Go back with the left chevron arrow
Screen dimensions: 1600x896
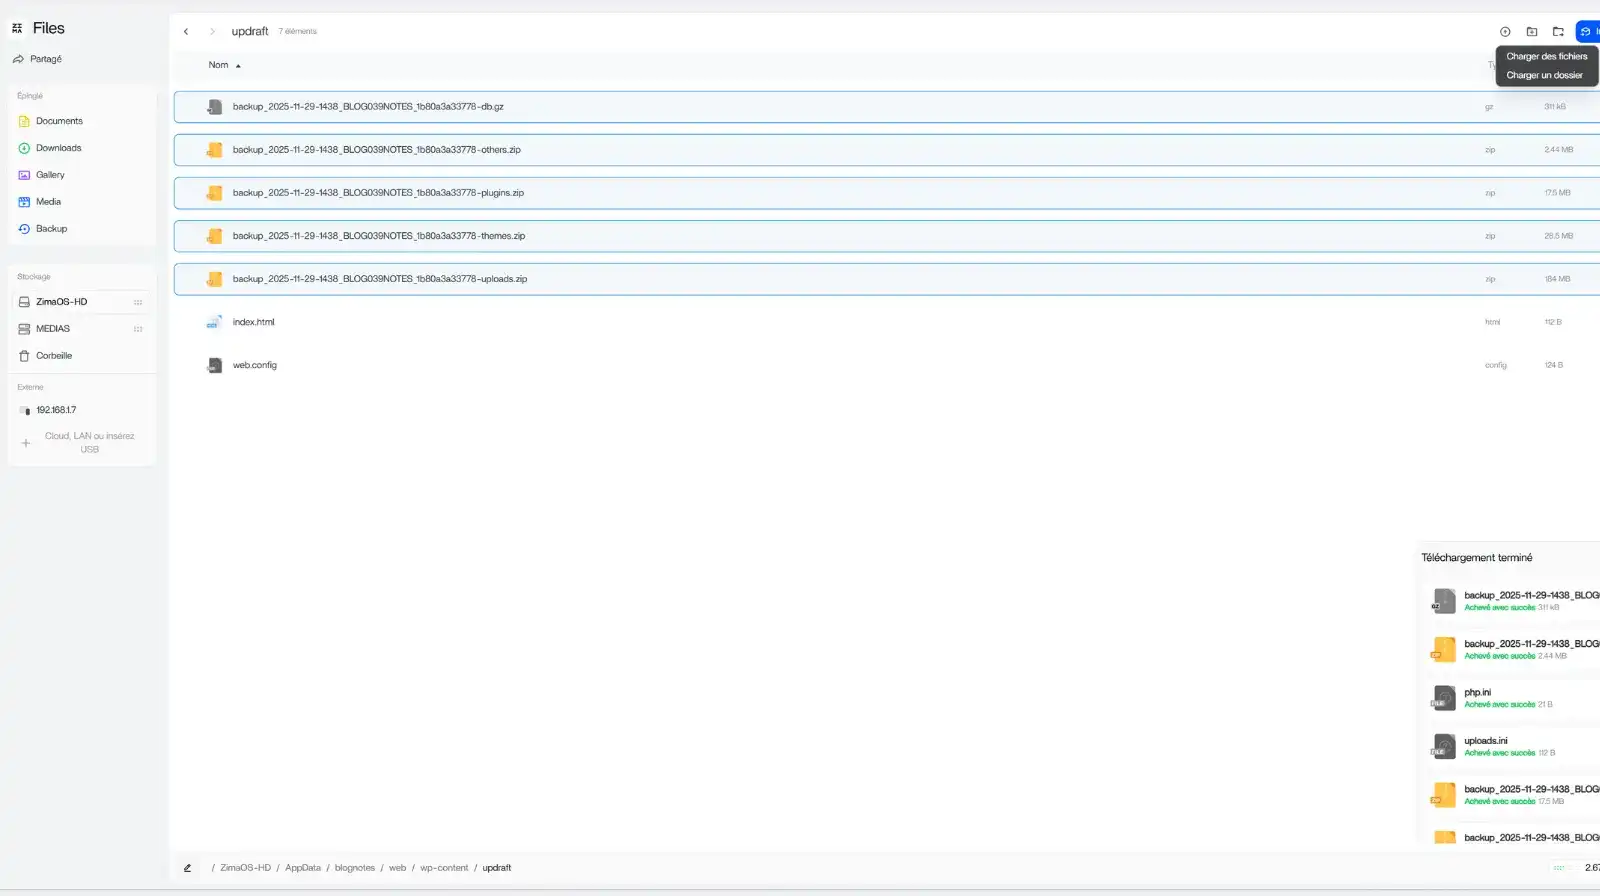pos(186,32)
